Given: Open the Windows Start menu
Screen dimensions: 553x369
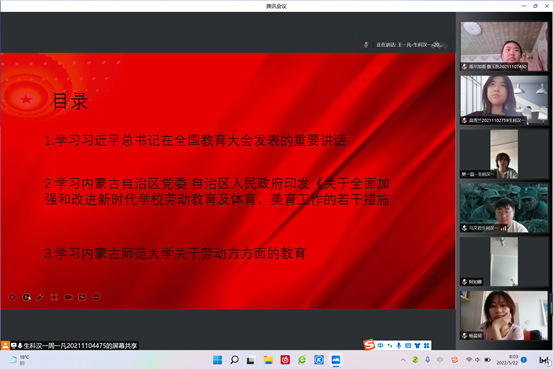Looking at the screenshot, I should pyautogui.click(x=218, y=360).
